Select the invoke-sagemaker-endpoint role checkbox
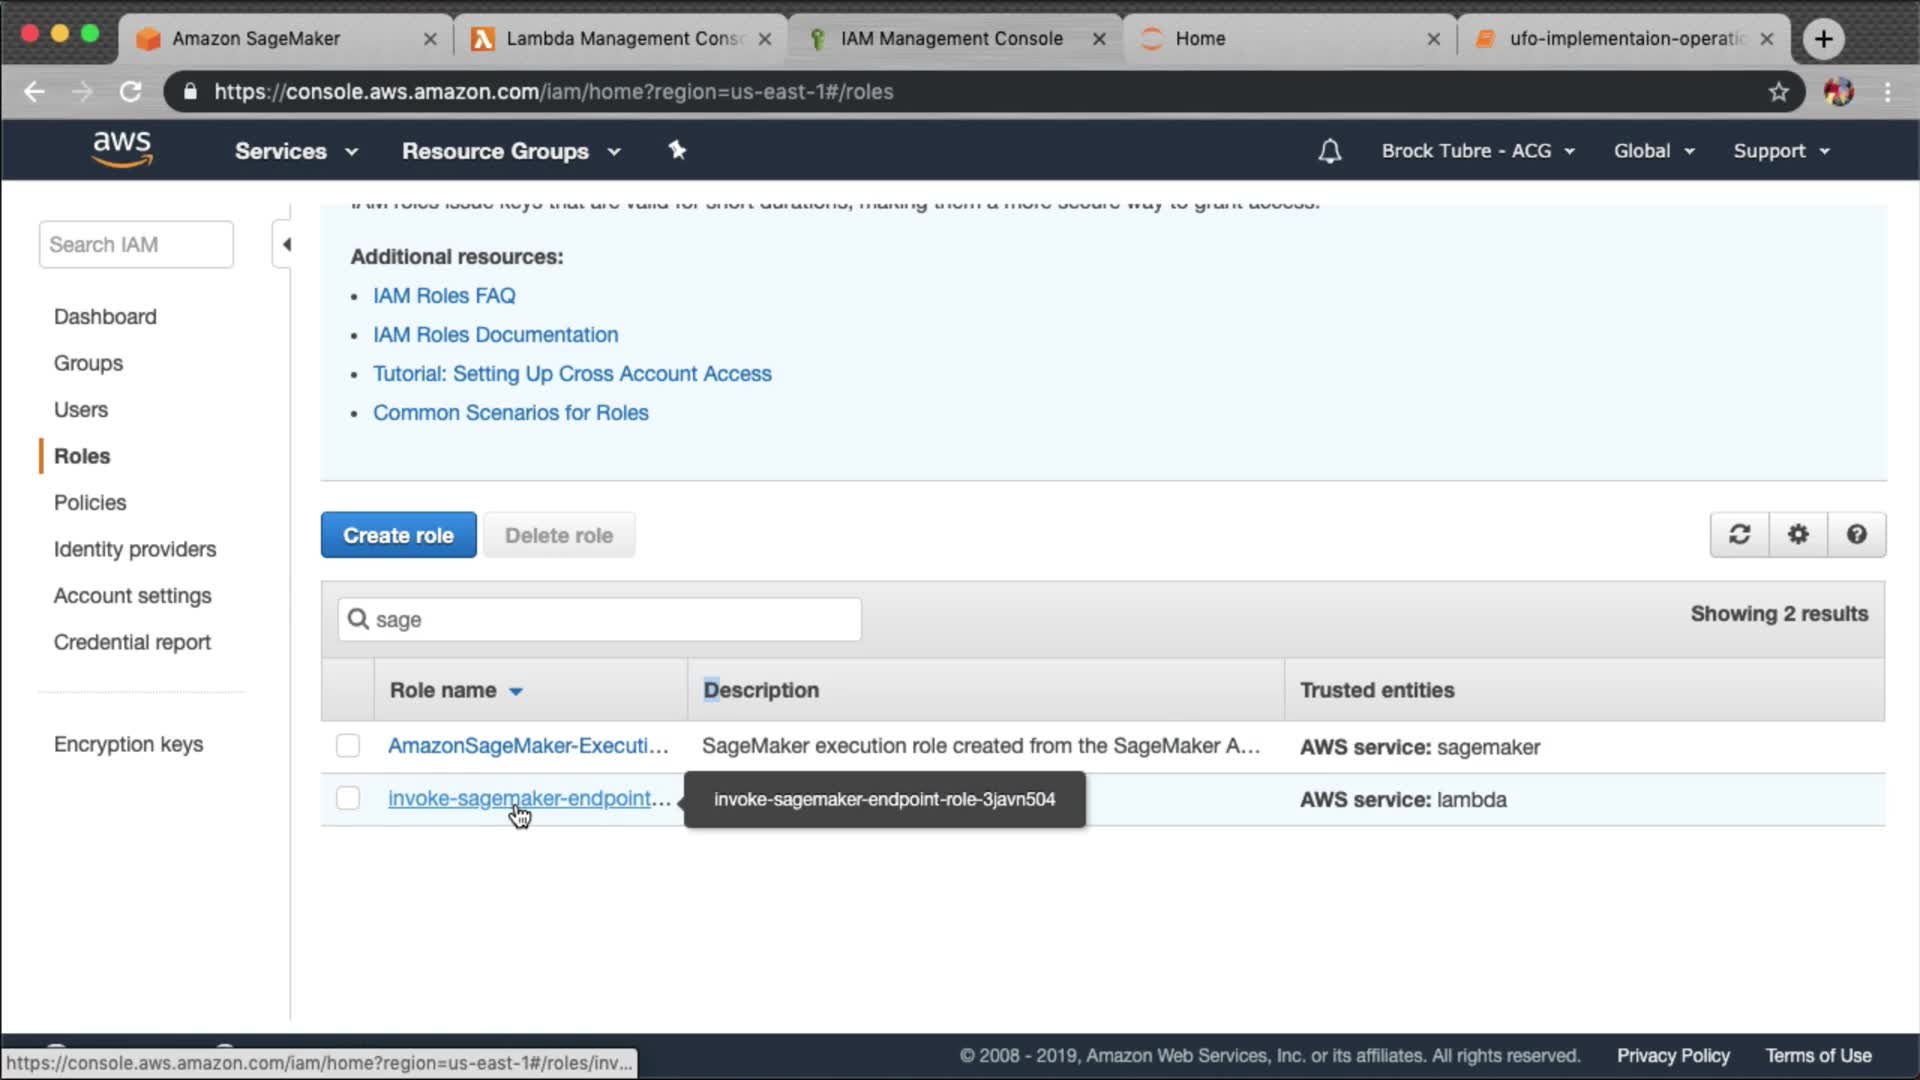 (348, 798)
